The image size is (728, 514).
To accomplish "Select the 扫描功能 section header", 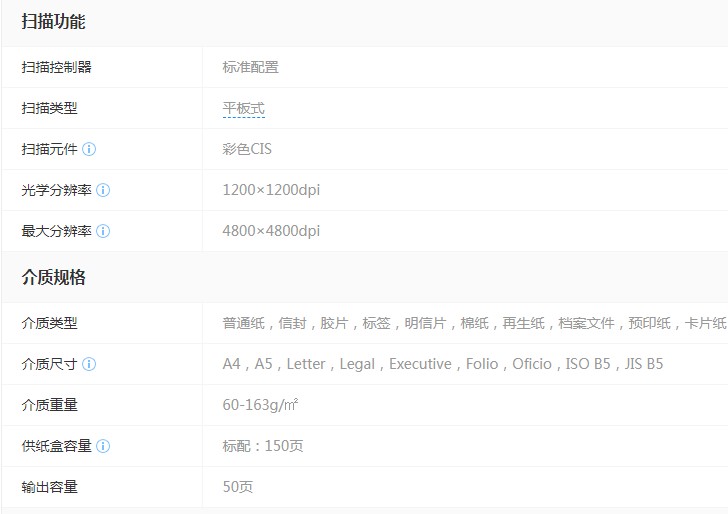I will [x=53, y=22].
